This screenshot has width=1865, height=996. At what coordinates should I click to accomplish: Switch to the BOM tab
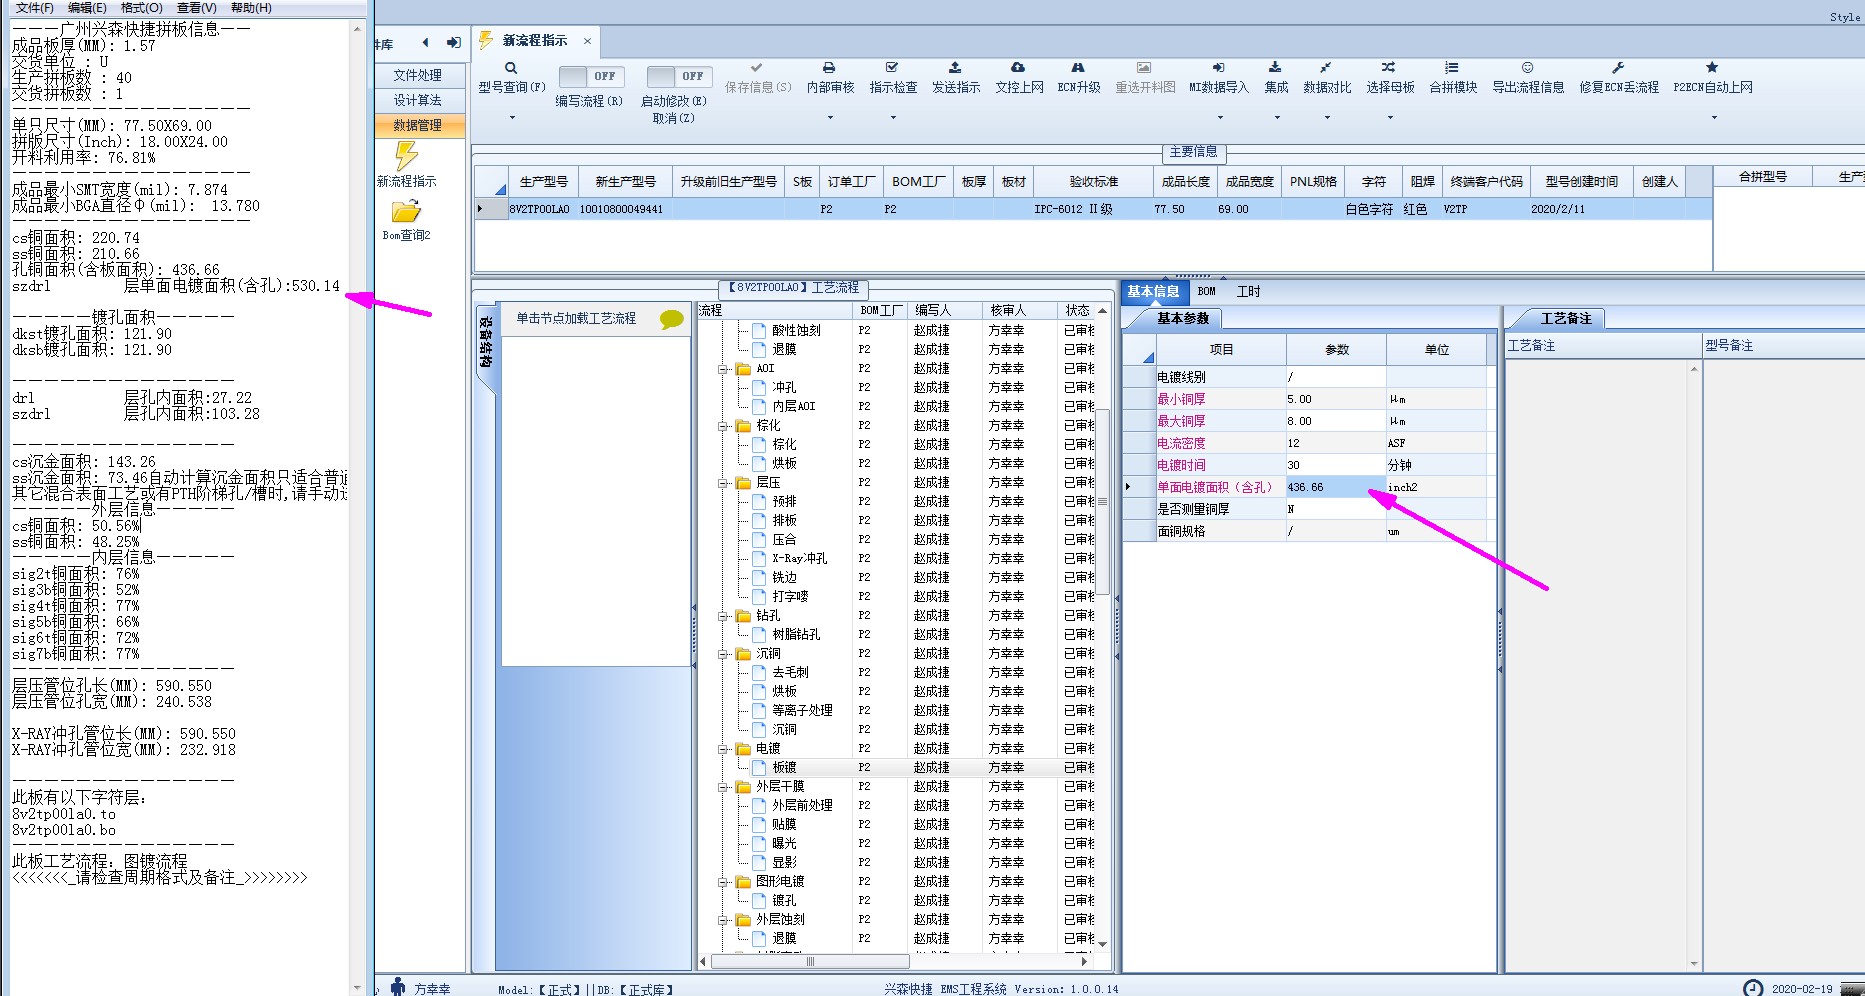point(1207,291)
